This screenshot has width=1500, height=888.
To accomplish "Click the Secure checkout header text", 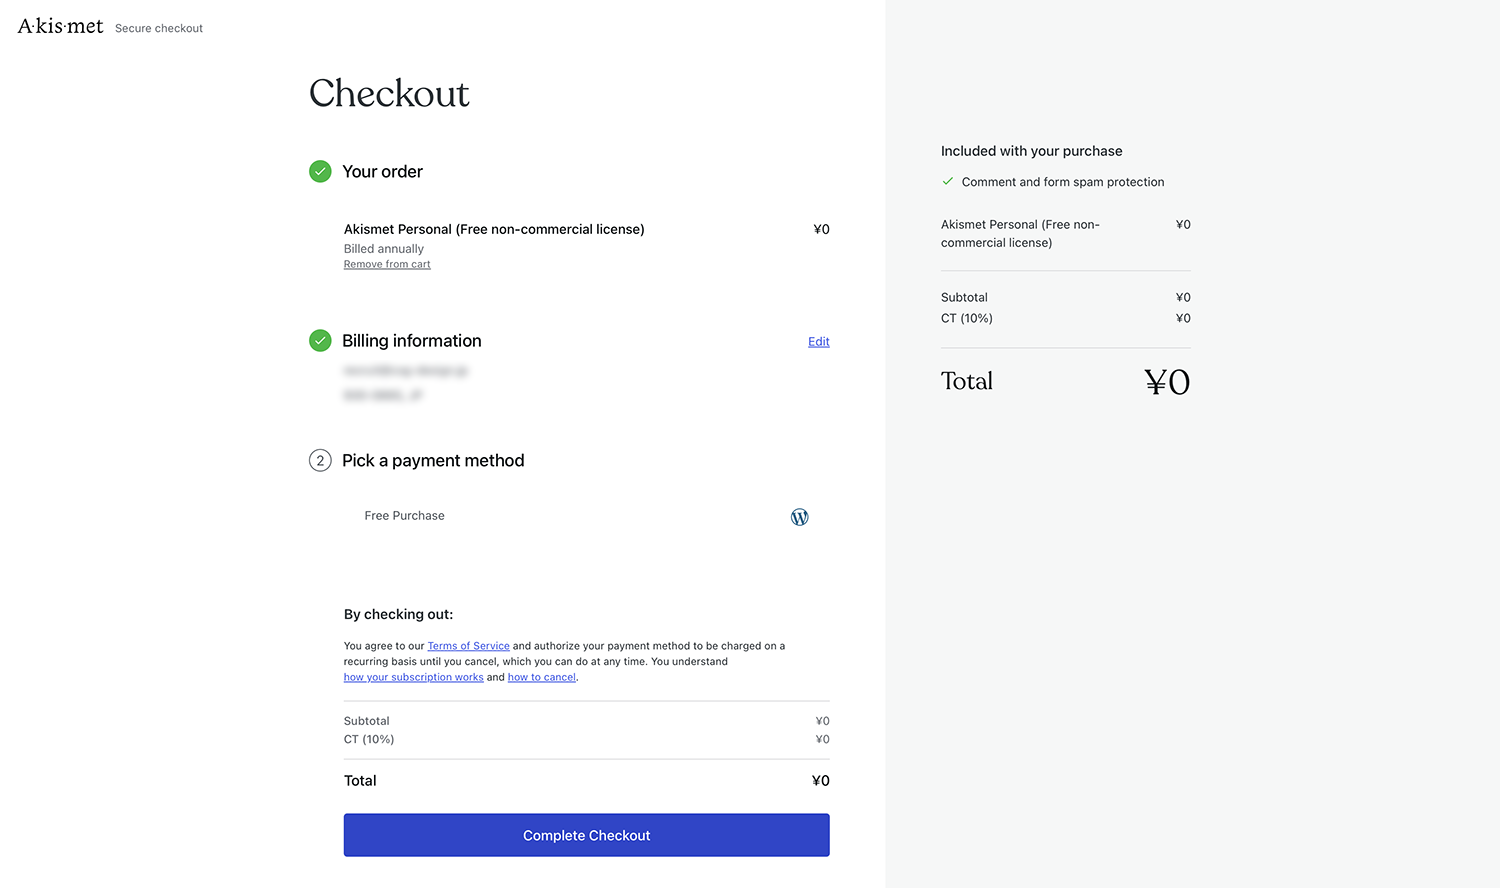I will click(159, 29).
